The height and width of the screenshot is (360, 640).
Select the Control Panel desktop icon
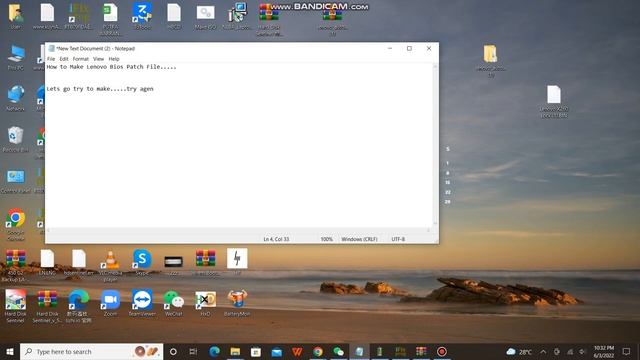[x=16, y=180]
